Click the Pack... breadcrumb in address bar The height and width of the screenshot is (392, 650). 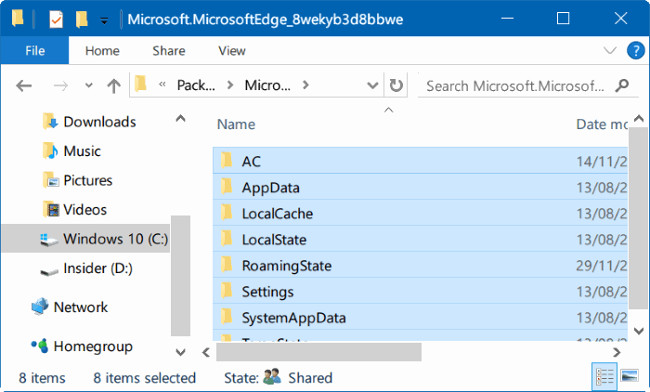coord(196,85)
